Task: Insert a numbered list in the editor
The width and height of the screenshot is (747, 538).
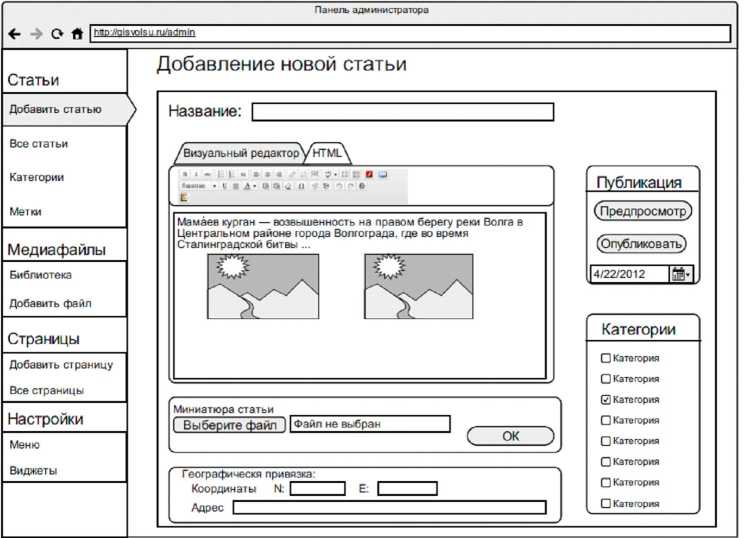Action: [231, 174]
